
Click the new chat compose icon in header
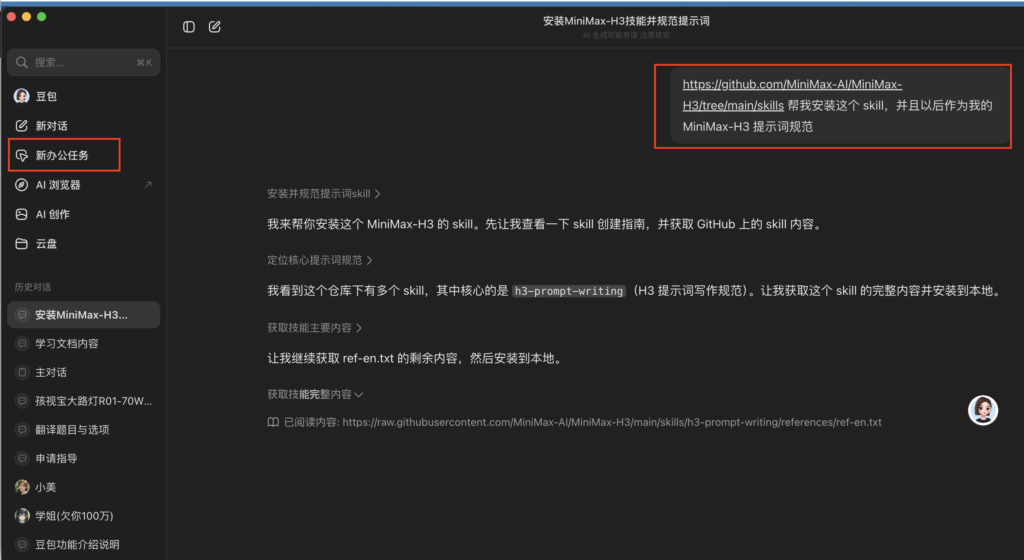click(x=214, y=27)
